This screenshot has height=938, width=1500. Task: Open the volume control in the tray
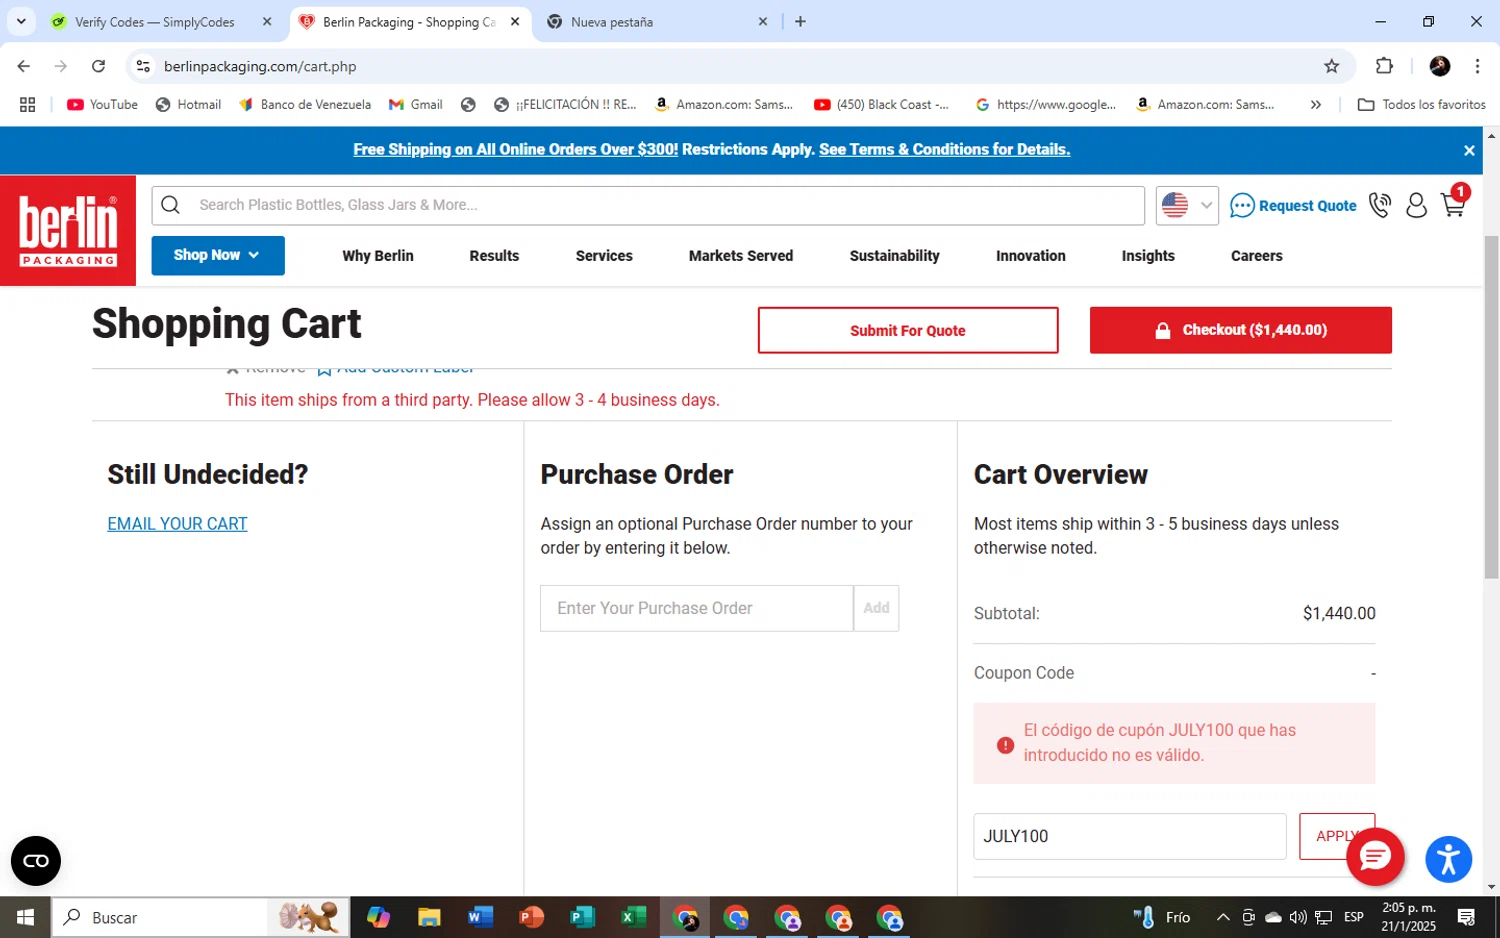pos(1298,917)
